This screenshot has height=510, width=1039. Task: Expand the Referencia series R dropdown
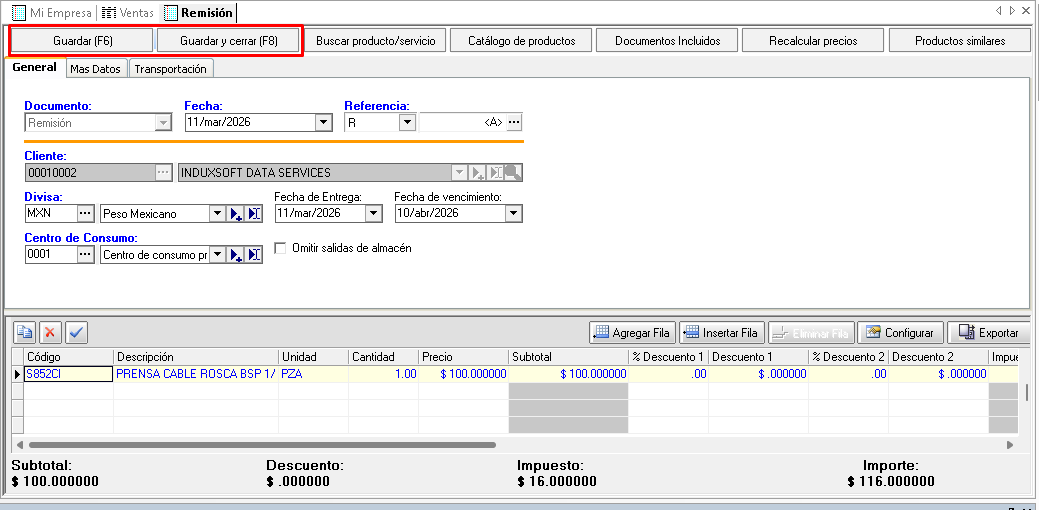[x=406, y=123]
